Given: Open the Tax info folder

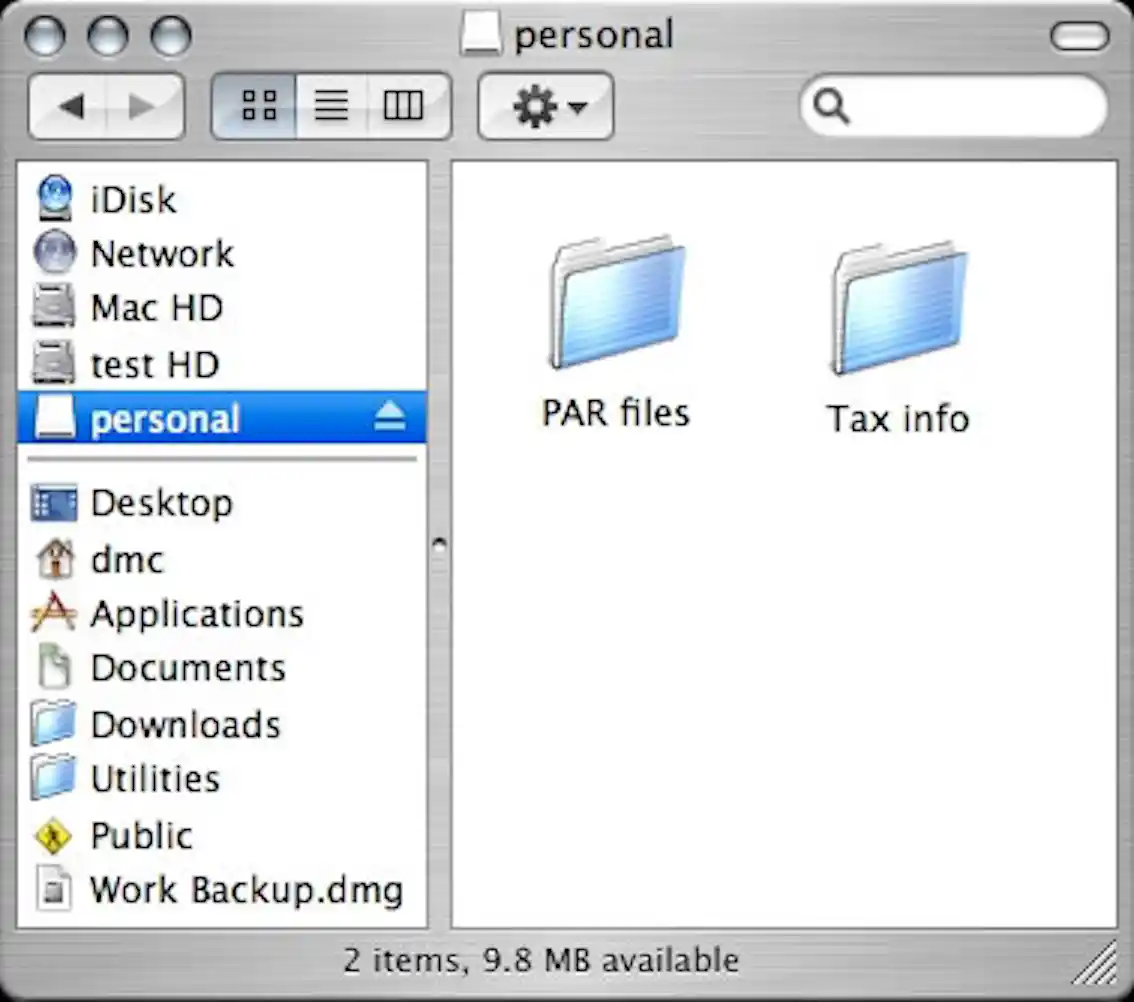Looking at the screenshot, I should [x=897, y=305].
